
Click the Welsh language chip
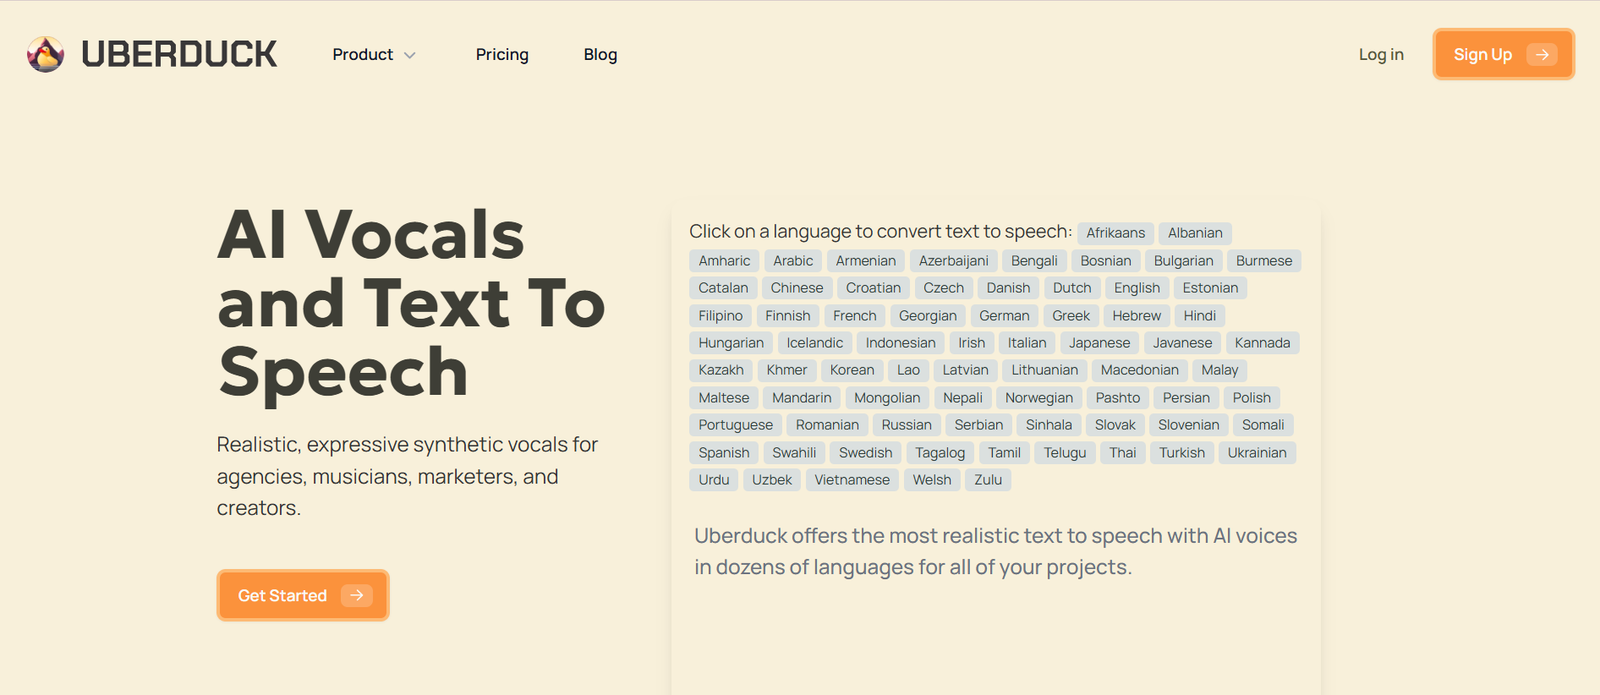(932, 480)
